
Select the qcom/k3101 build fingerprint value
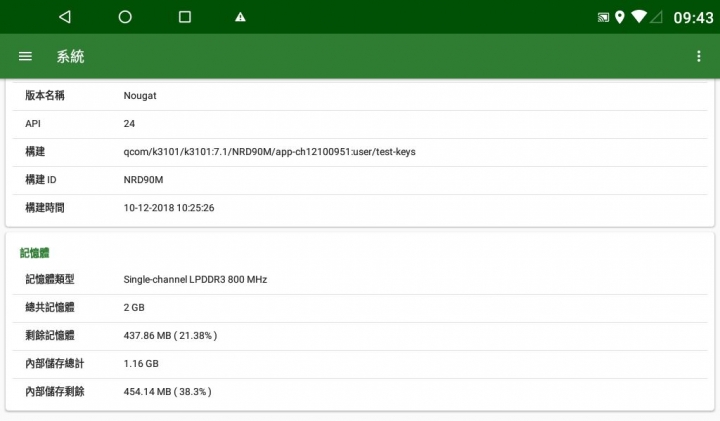pyautogui.click(x=270, y=152)
